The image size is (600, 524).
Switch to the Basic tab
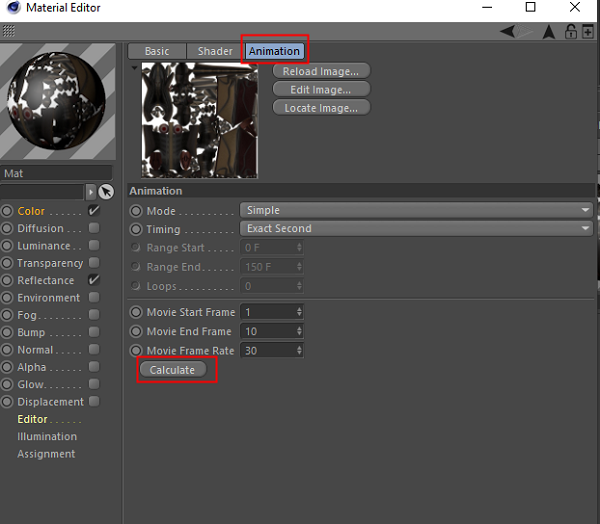[157, 51]
